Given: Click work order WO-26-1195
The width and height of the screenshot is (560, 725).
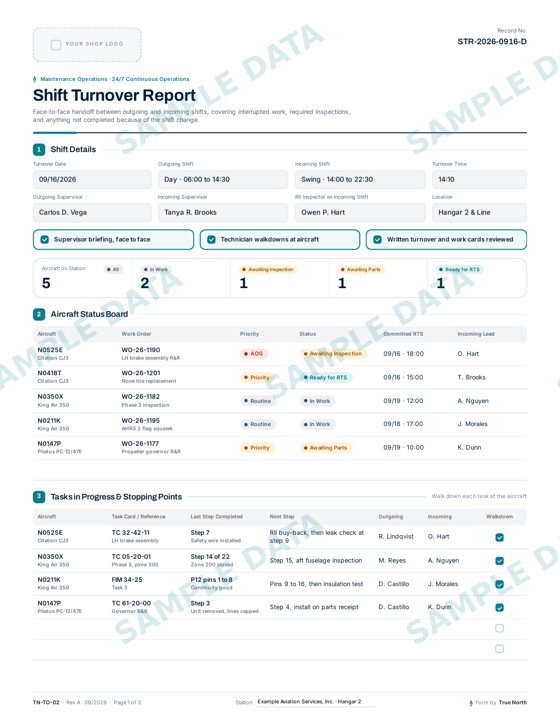Looking at the screenshot, I should [x=141, y=421].
